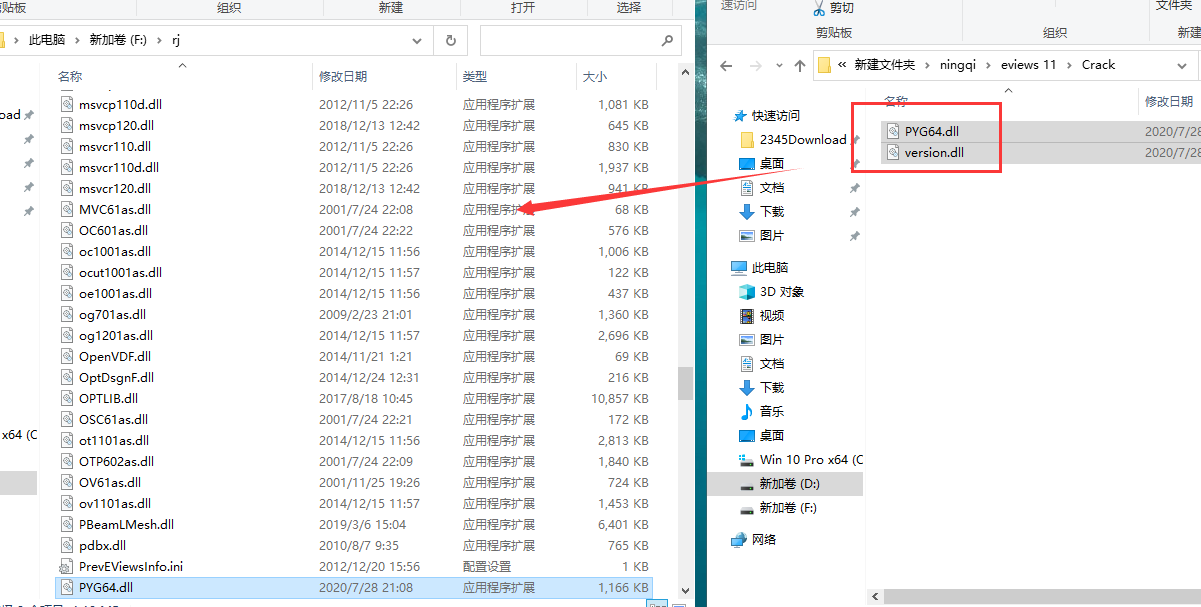The image size is (1201, 607).
Task: Click the Cut scissors icon in ribbon
Action: point(819,9)
